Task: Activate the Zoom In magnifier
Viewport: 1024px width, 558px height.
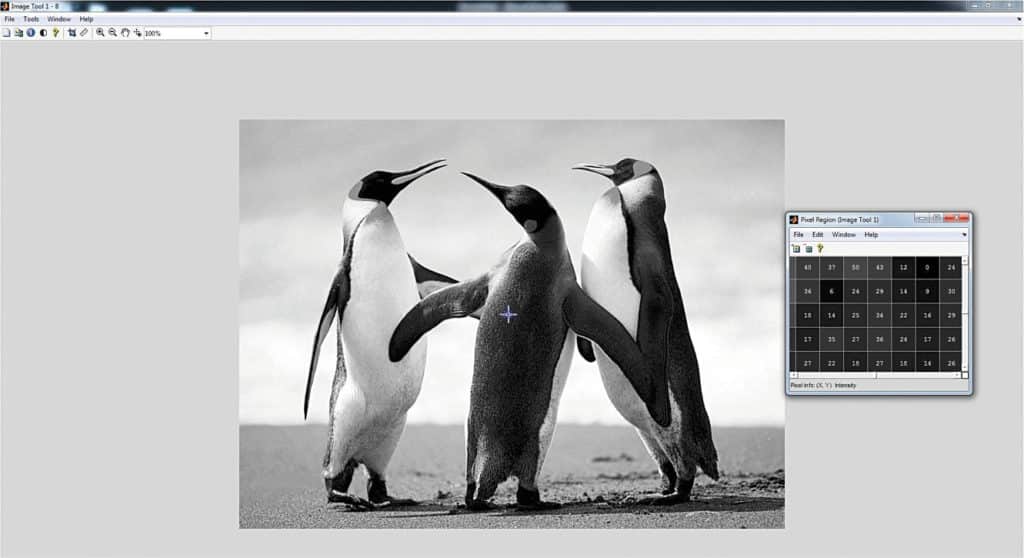Action: 101,33
